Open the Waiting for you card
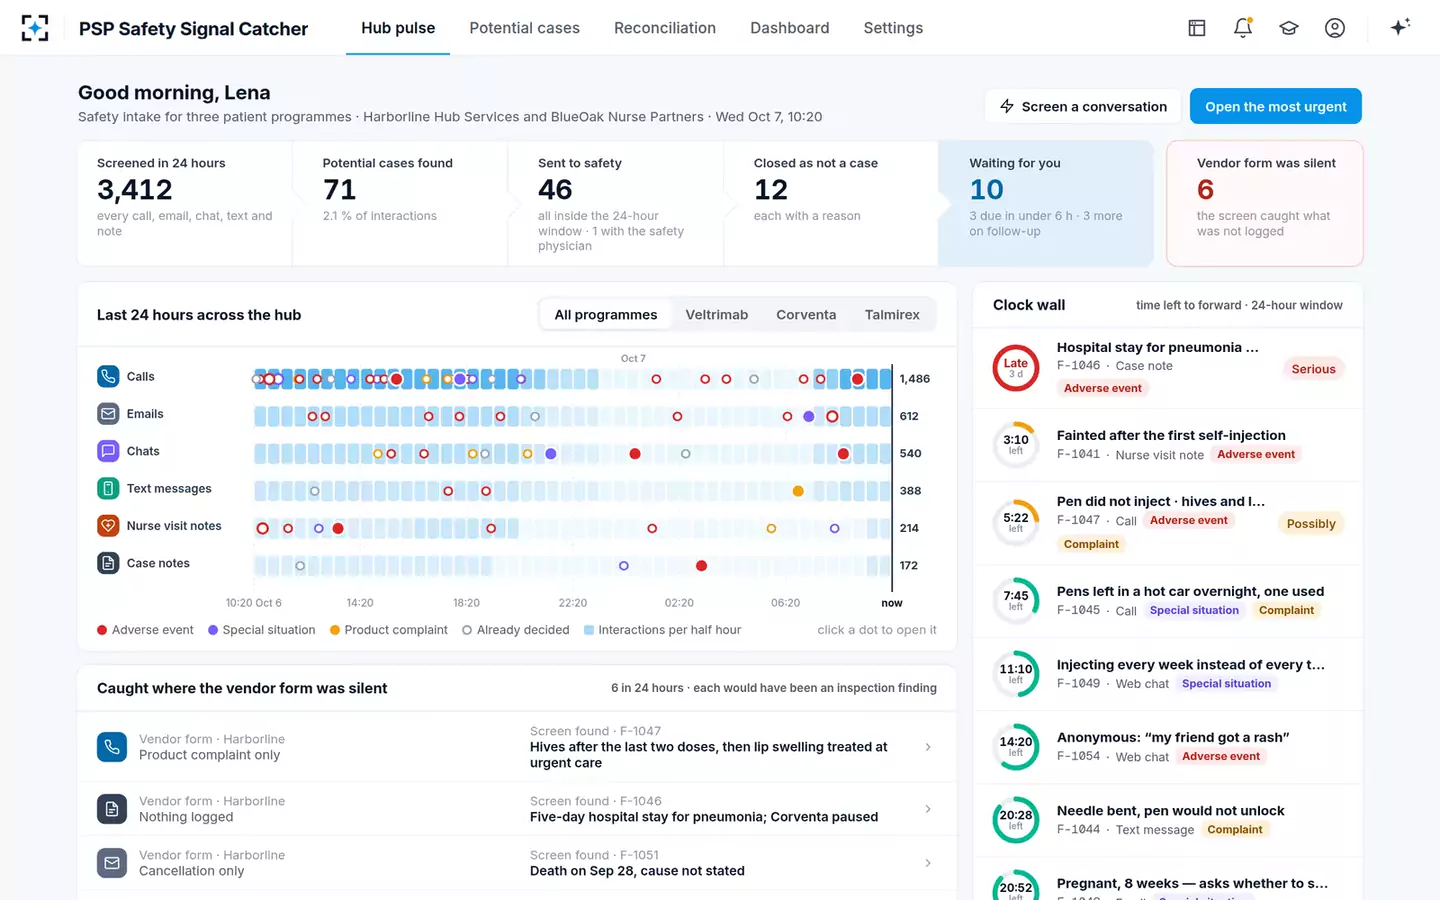 pos(1045,203)
